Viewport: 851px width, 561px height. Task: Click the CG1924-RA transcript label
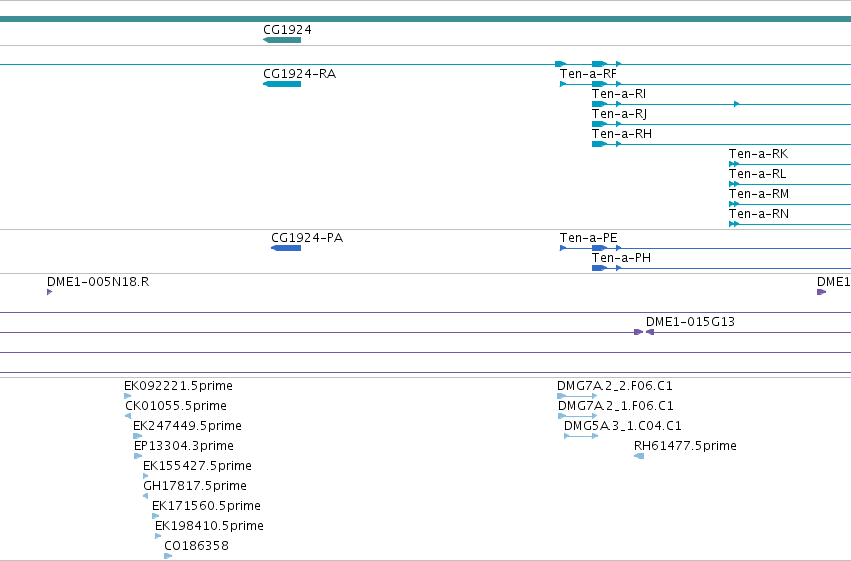point(300,74)
